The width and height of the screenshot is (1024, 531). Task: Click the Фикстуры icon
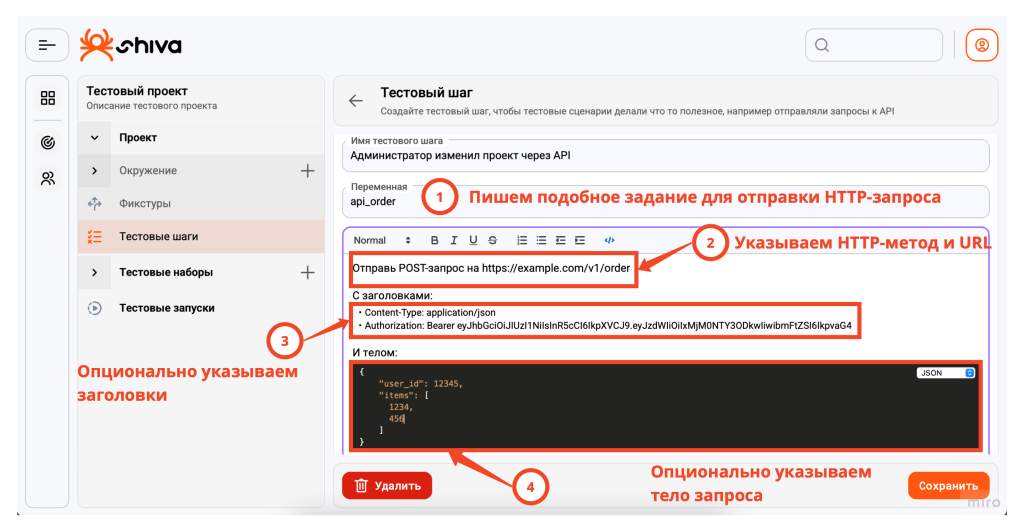(95, 203)
